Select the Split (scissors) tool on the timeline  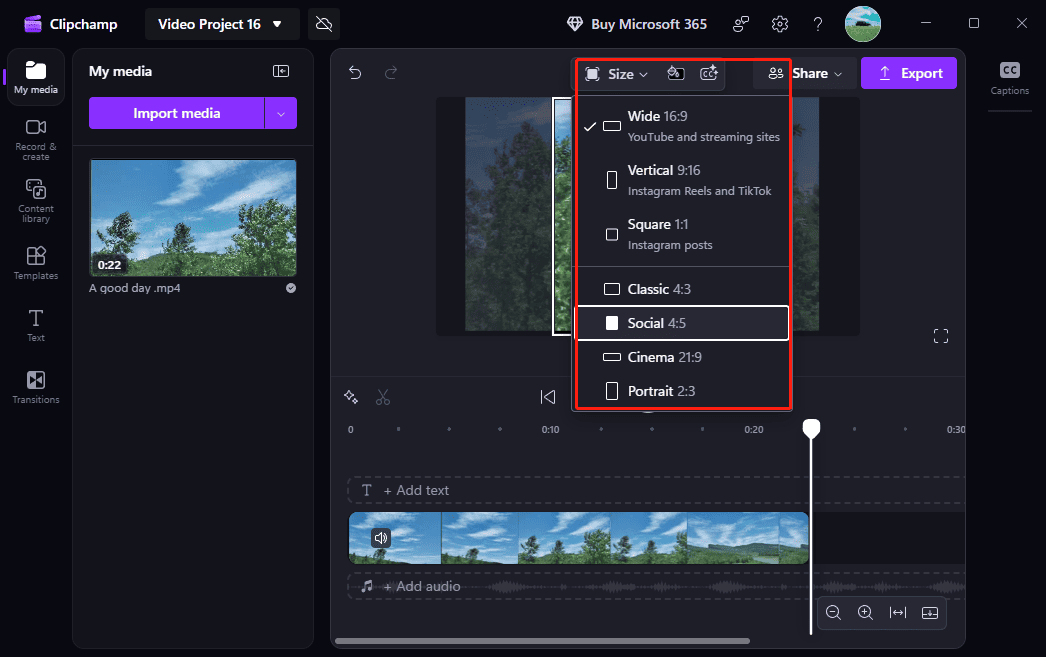(383, 397)
